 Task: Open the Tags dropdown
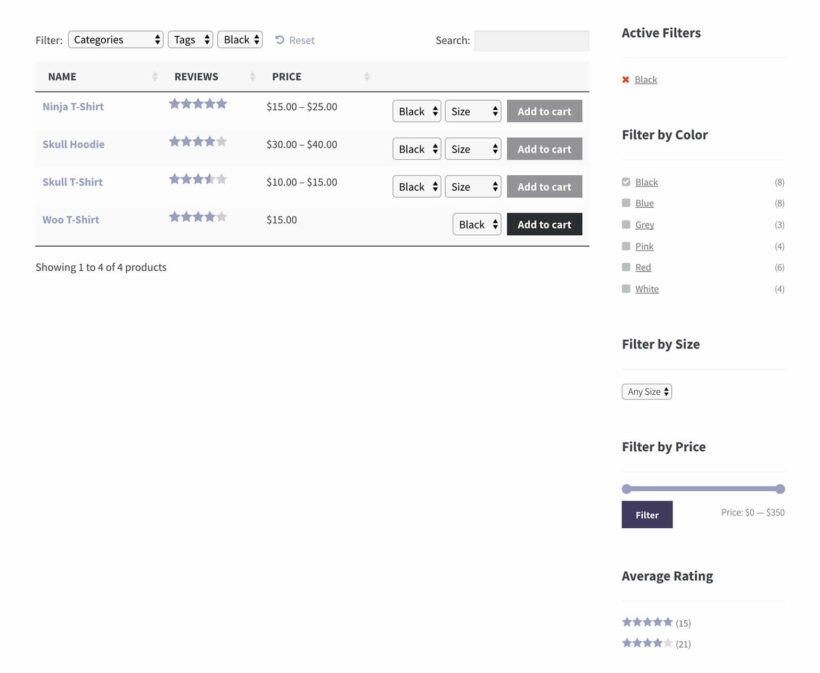190,39
